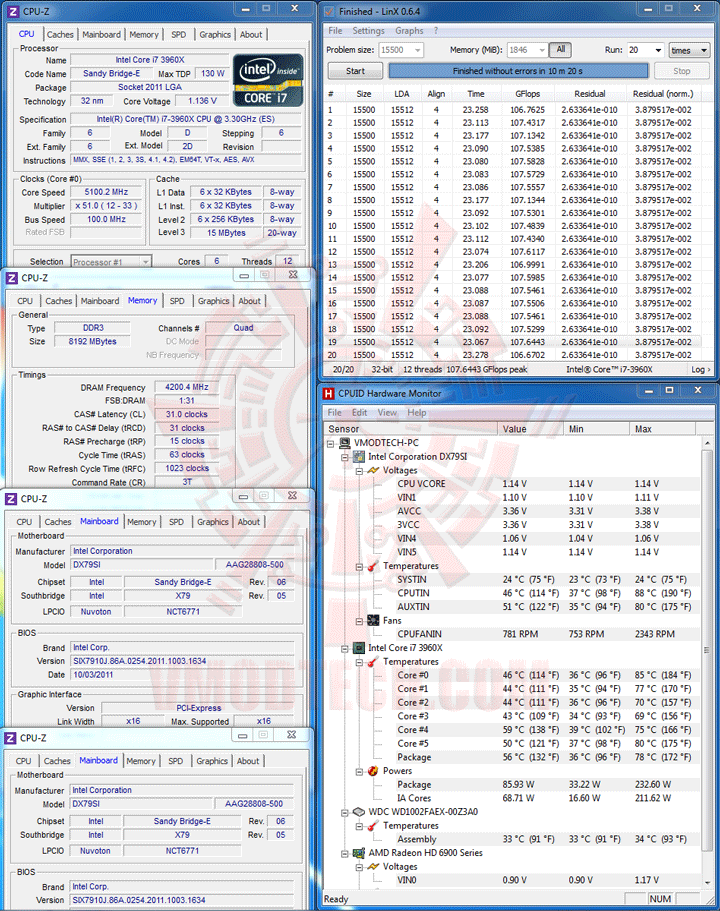Click the Value column header
Image resolution: width=720 pixels, height=911 pixels.
tap(531, 429)
